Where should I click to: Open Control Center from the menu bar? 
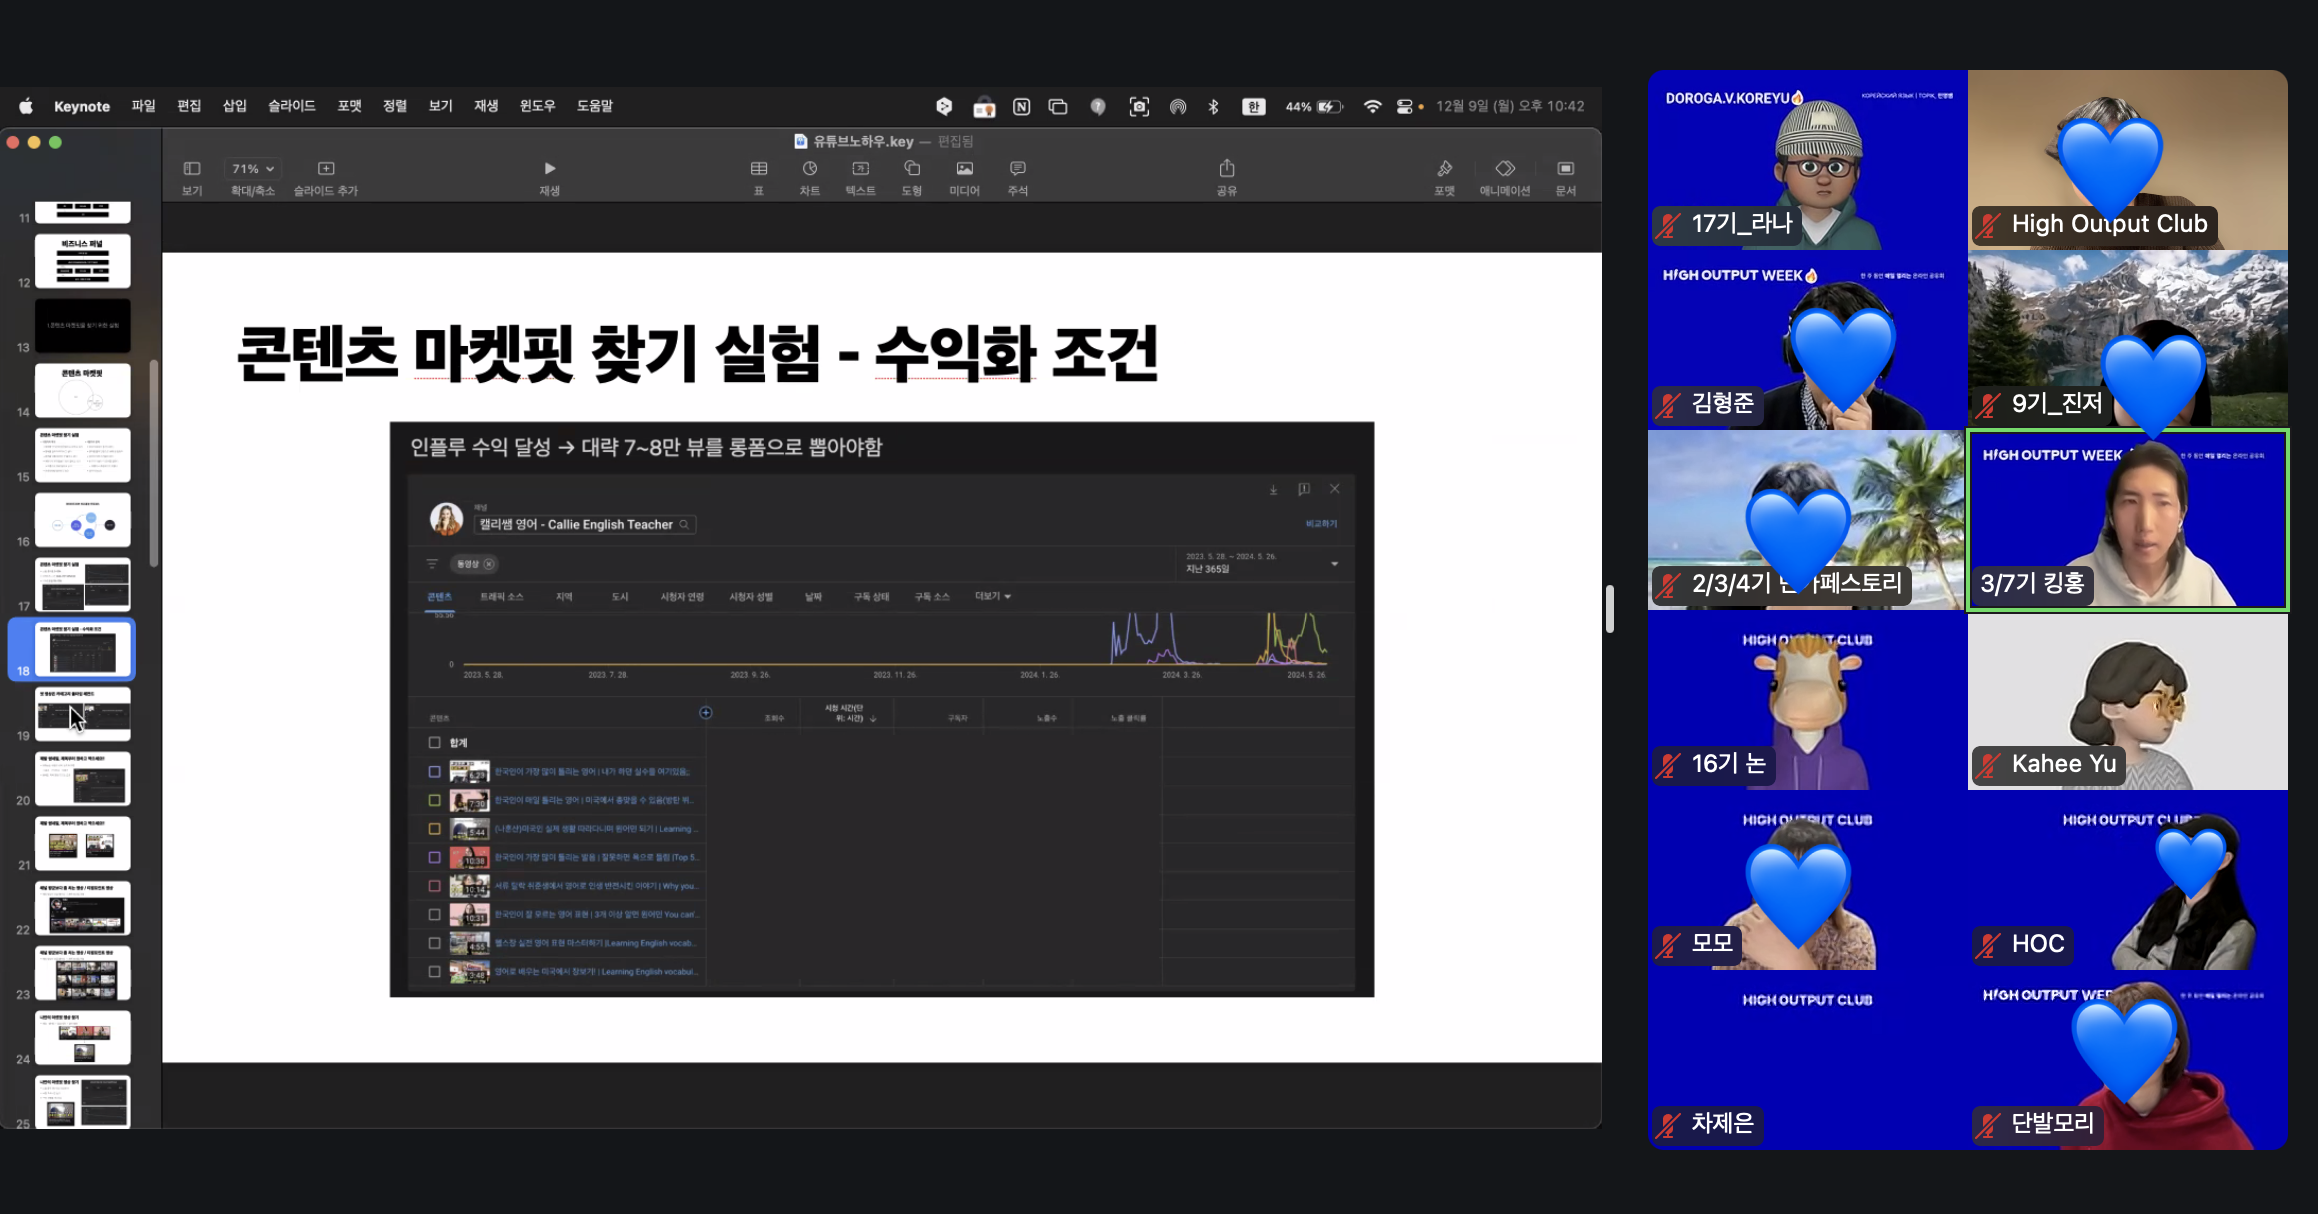(1405, 106)
